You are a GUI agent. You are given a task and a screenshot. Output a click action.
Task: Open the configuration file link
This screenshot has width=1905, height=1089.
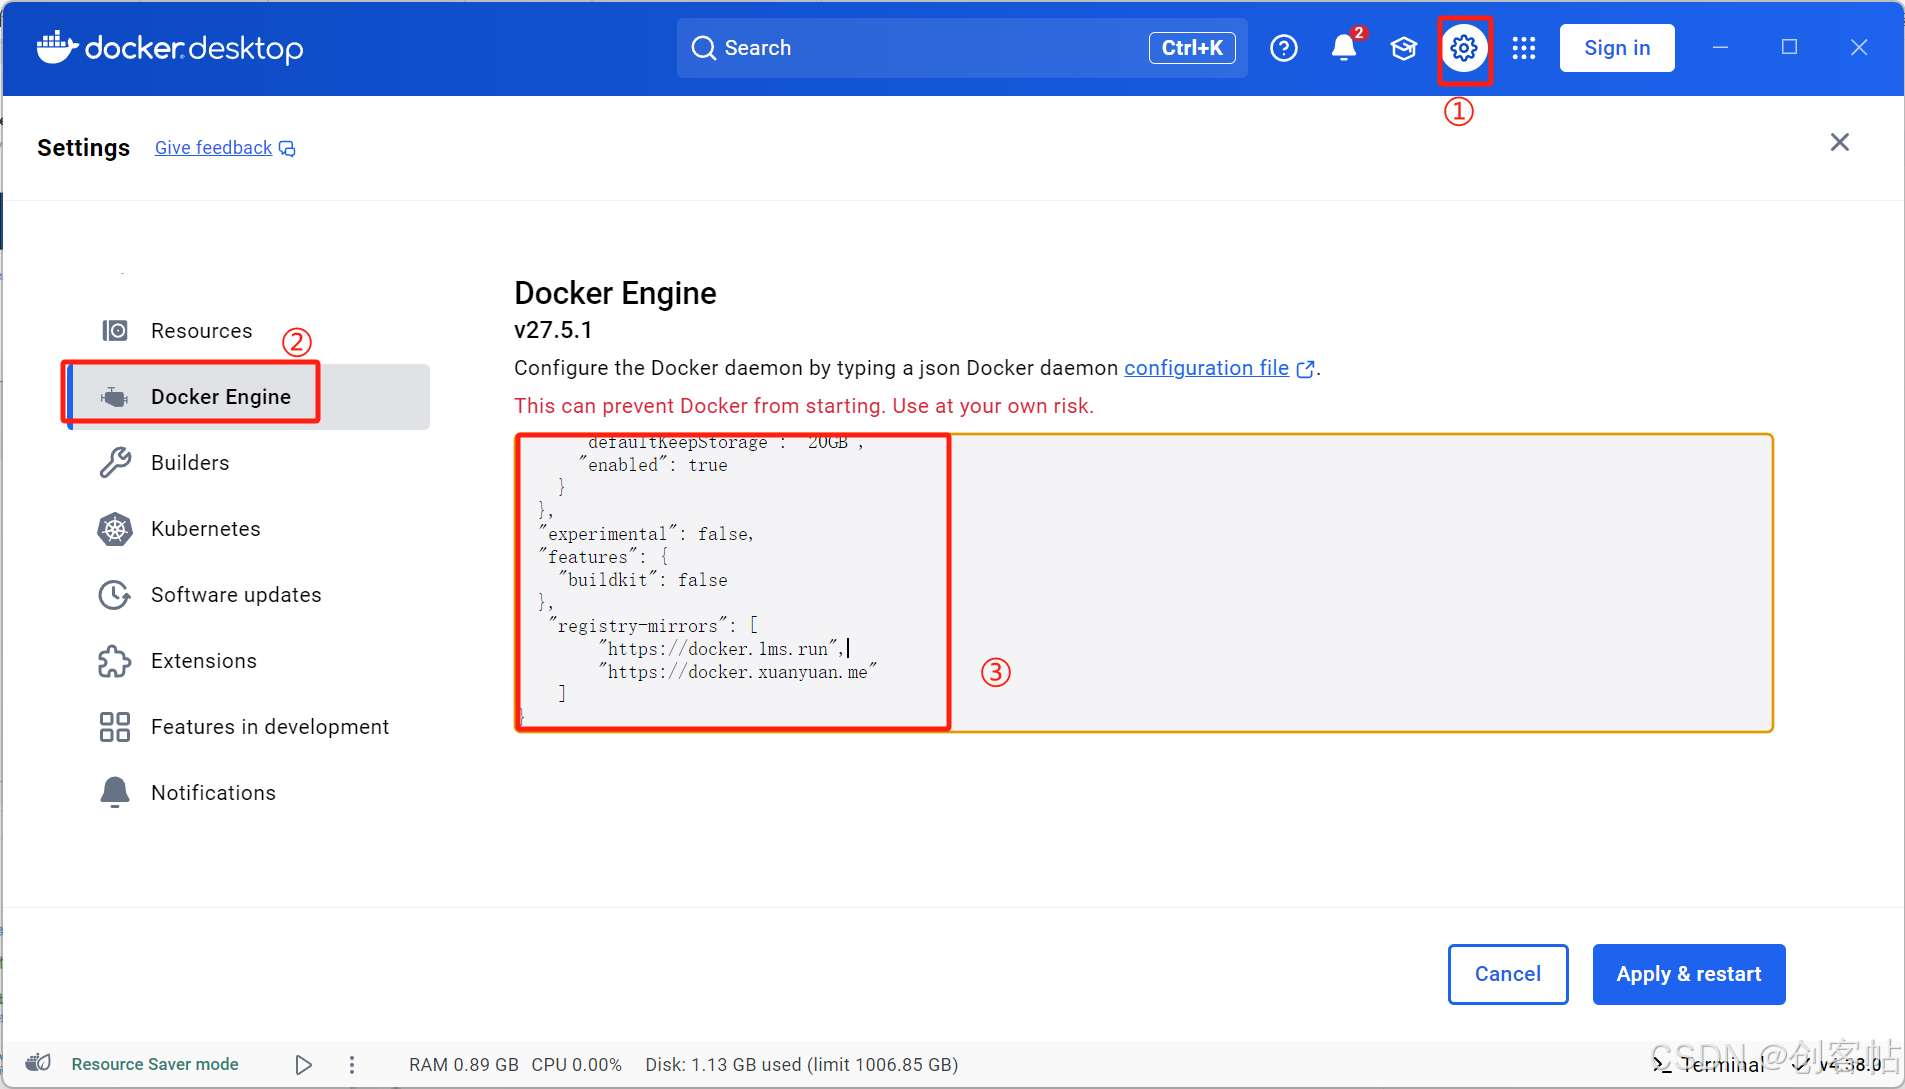pos(1206,368)
